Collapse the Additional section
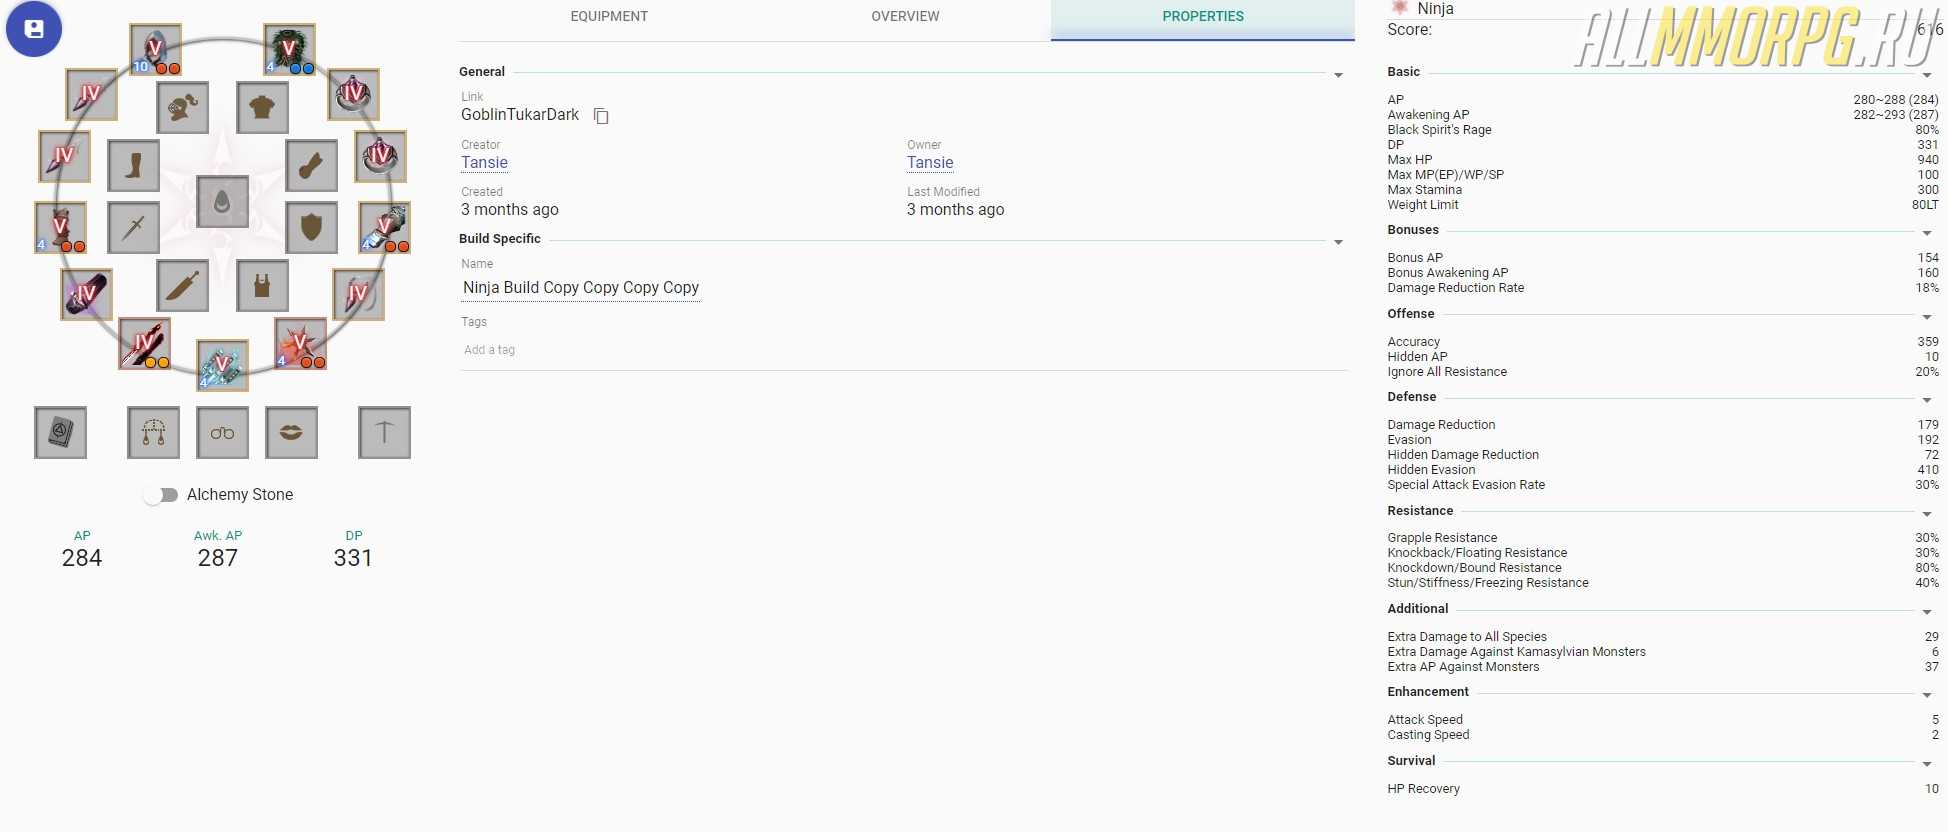 pos(1926,612)
